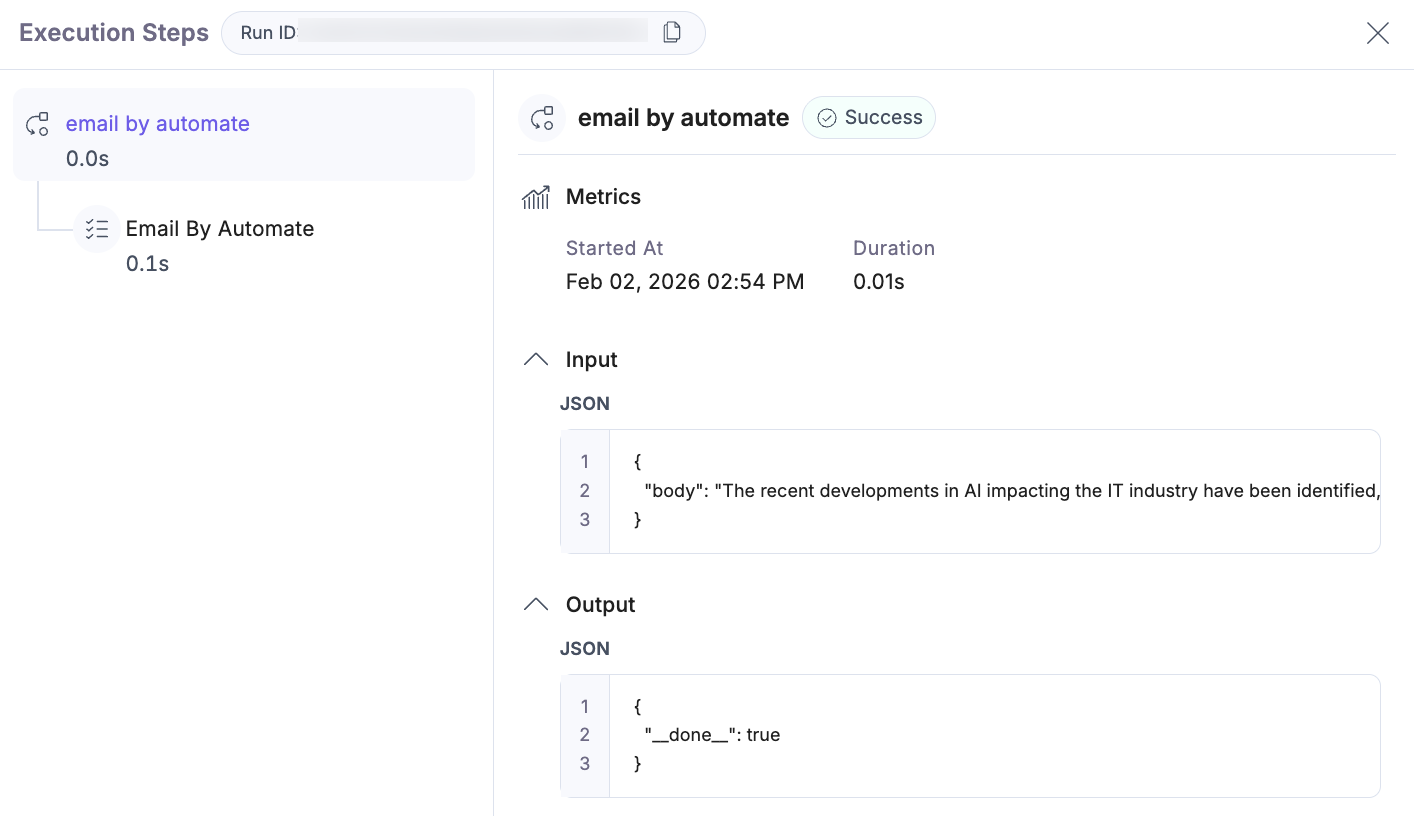Click the workflow icon beside 'email by automate' in sidebar
This screenshot has width=1414, height=816.
tap(37, 124)
